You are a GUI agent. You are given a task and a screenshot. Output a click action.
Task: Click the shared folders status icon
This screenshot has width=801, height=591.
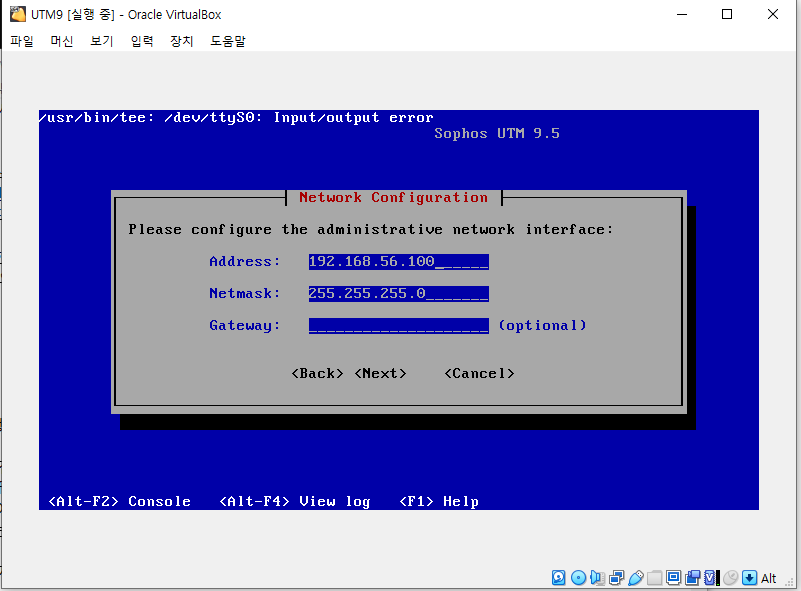654,578
